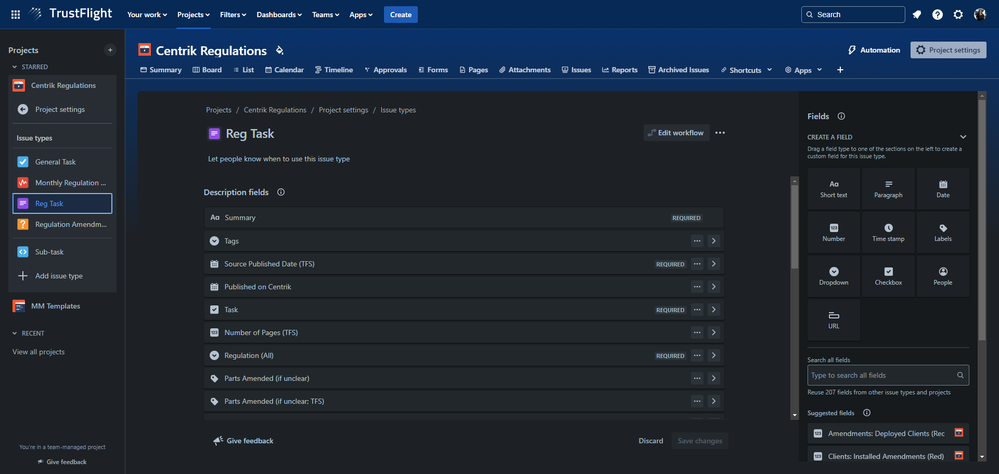Select the URL field type
Screen dimensions: 999x474
tap(833, 320)
